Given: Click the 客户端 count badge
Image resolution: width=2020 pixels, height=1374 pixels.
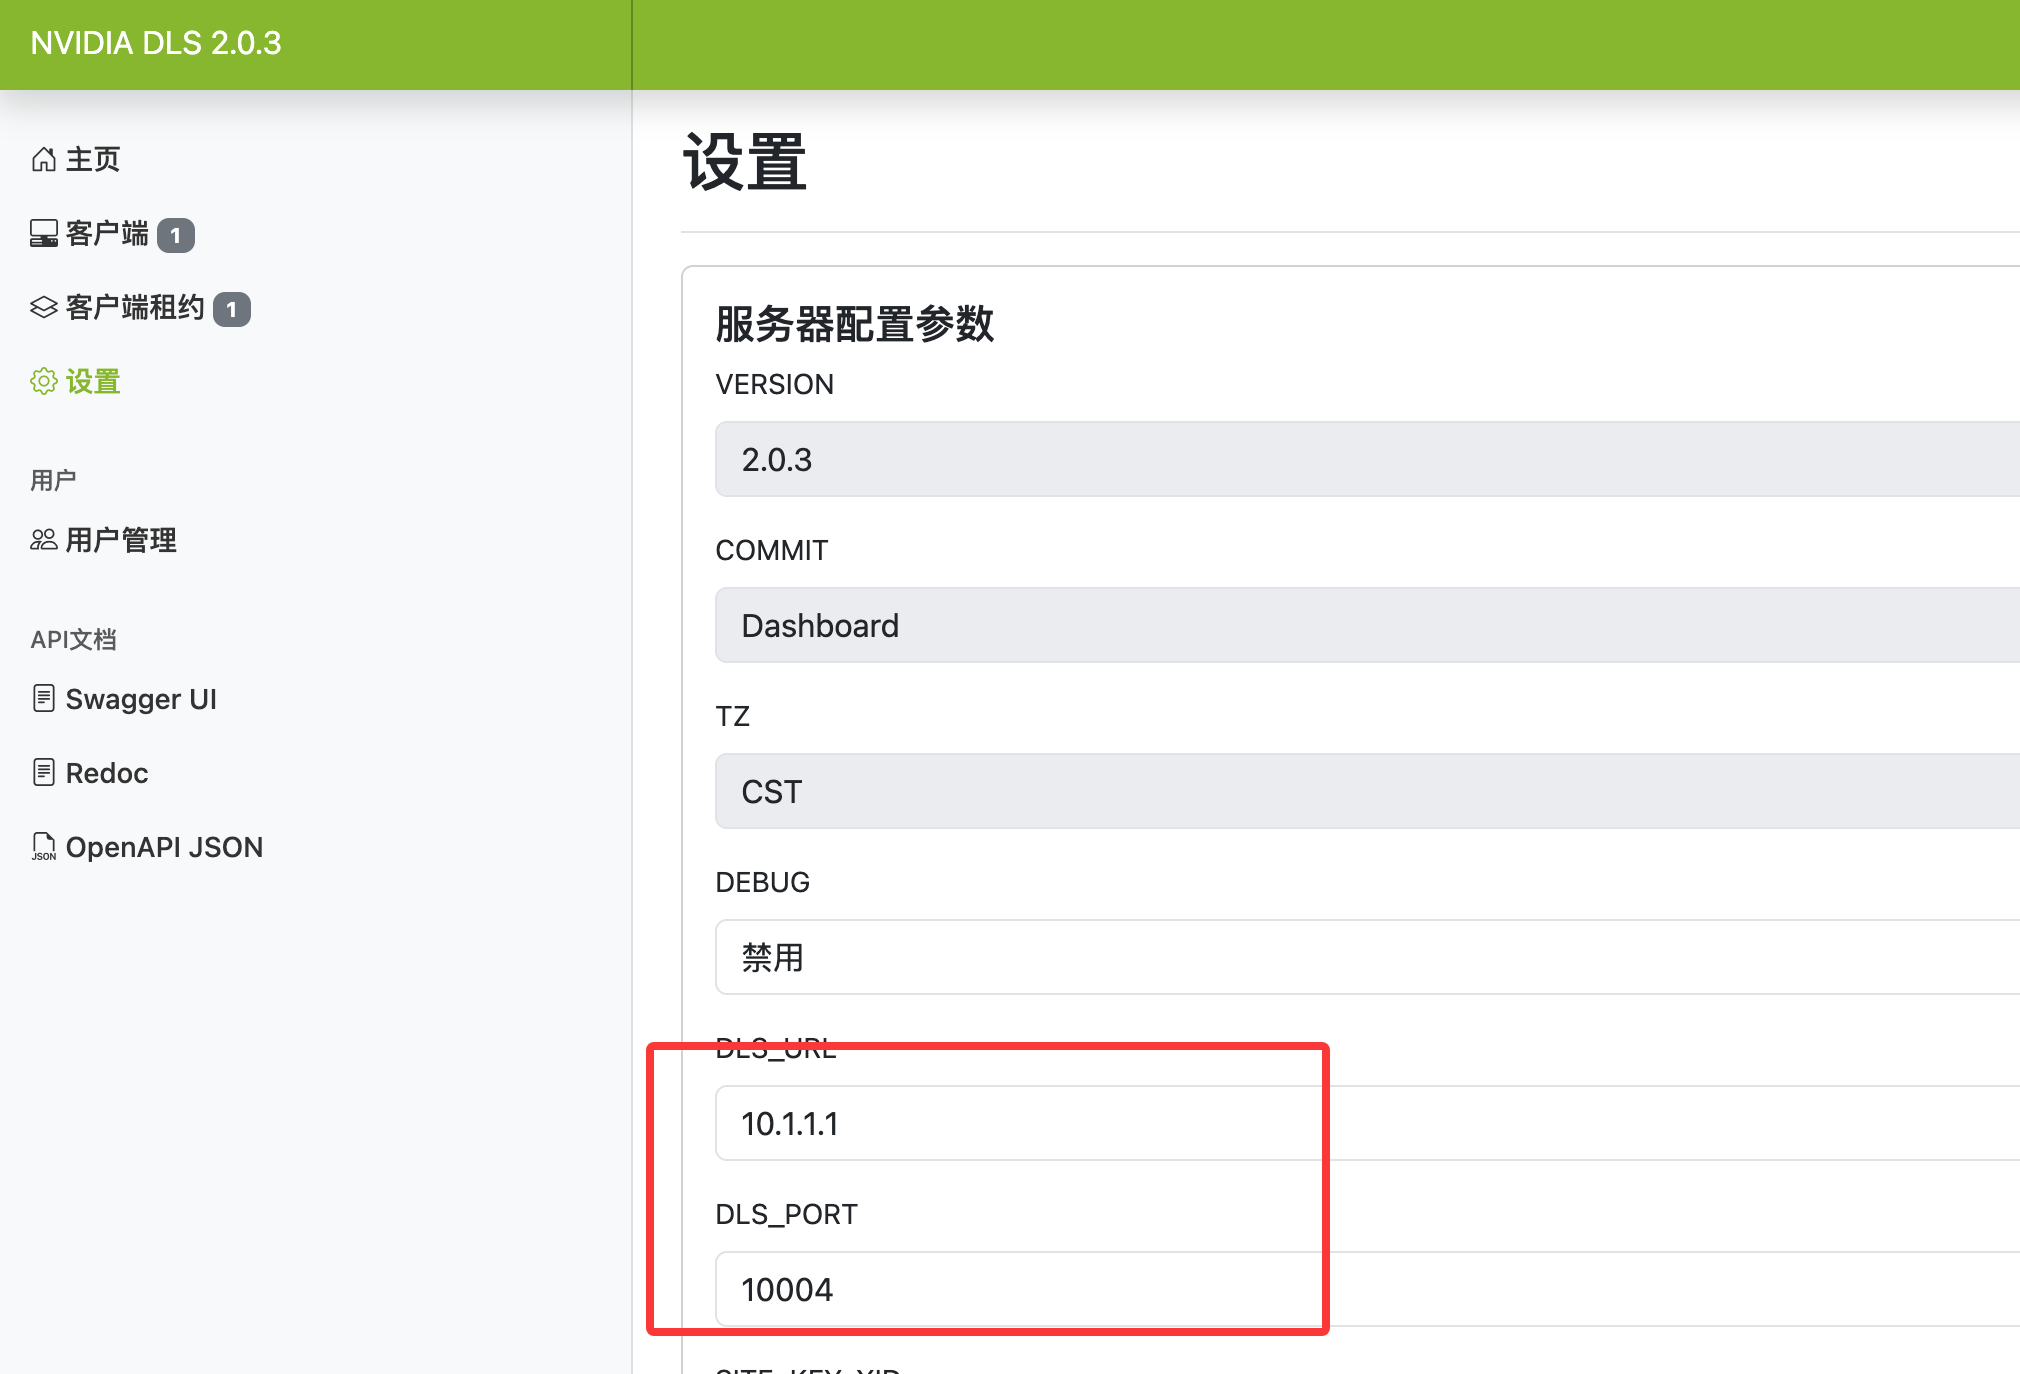Looking at the screenshot, I should click(x=176, y=235).
